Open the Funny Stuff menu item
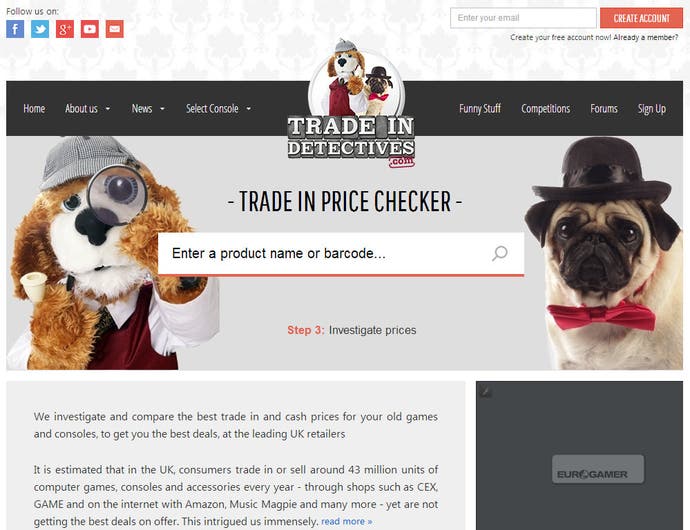 click(480, 109)
